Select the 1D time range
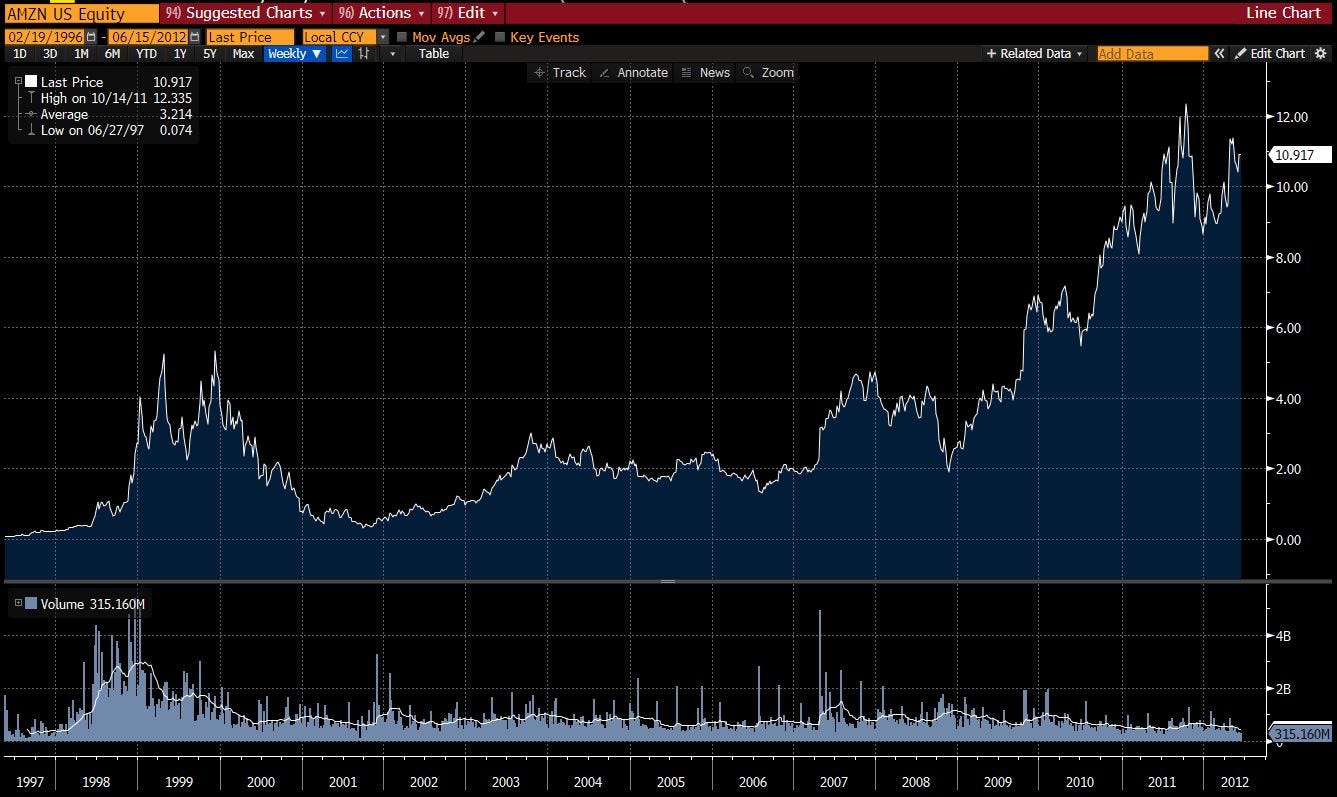This screenshot has height=797, width=1337. pos(20,54)
